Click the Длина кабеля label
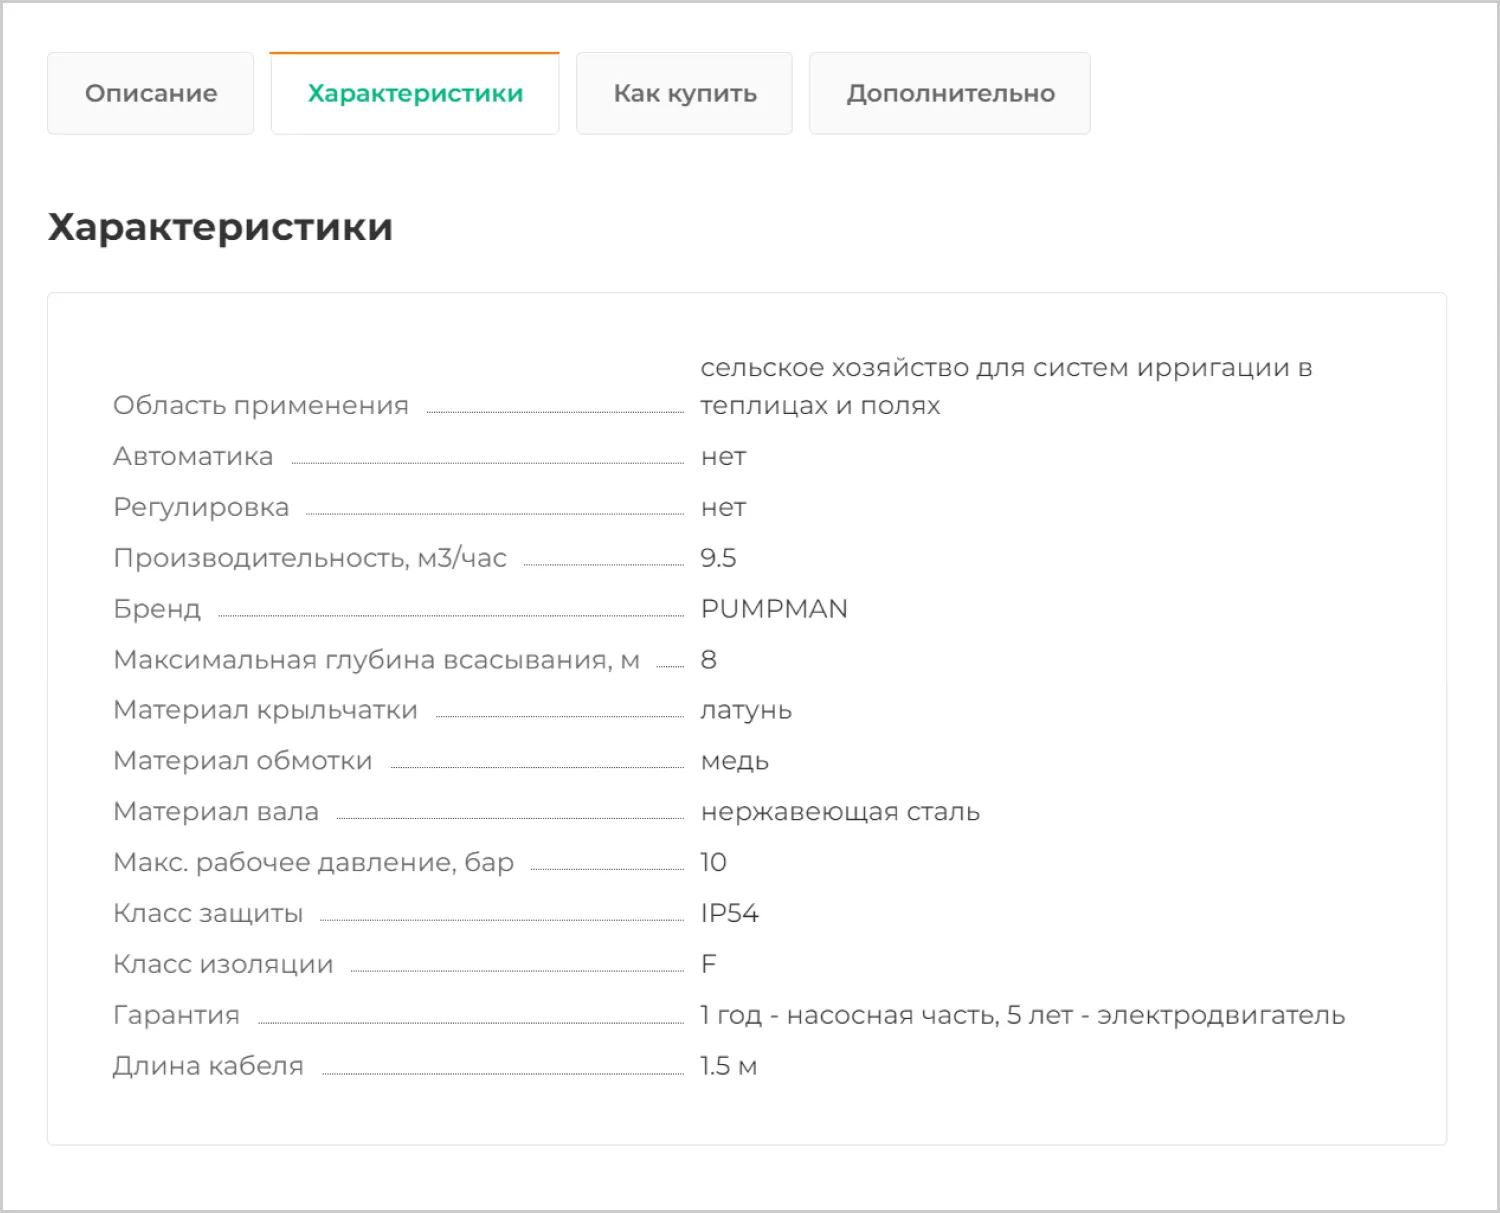1500x1213 pixels. coord(208,1066)
